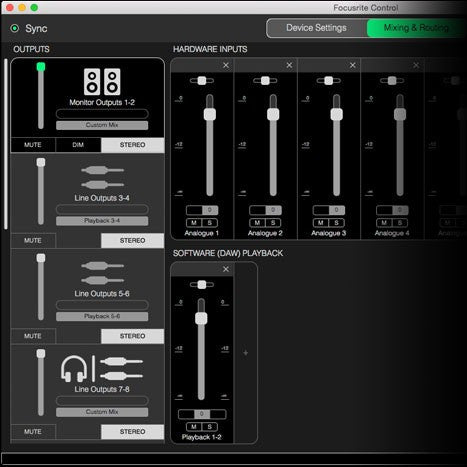Click DIM on Monitor Outputs 1-2
467x467 pixels.
coord(78,145)
